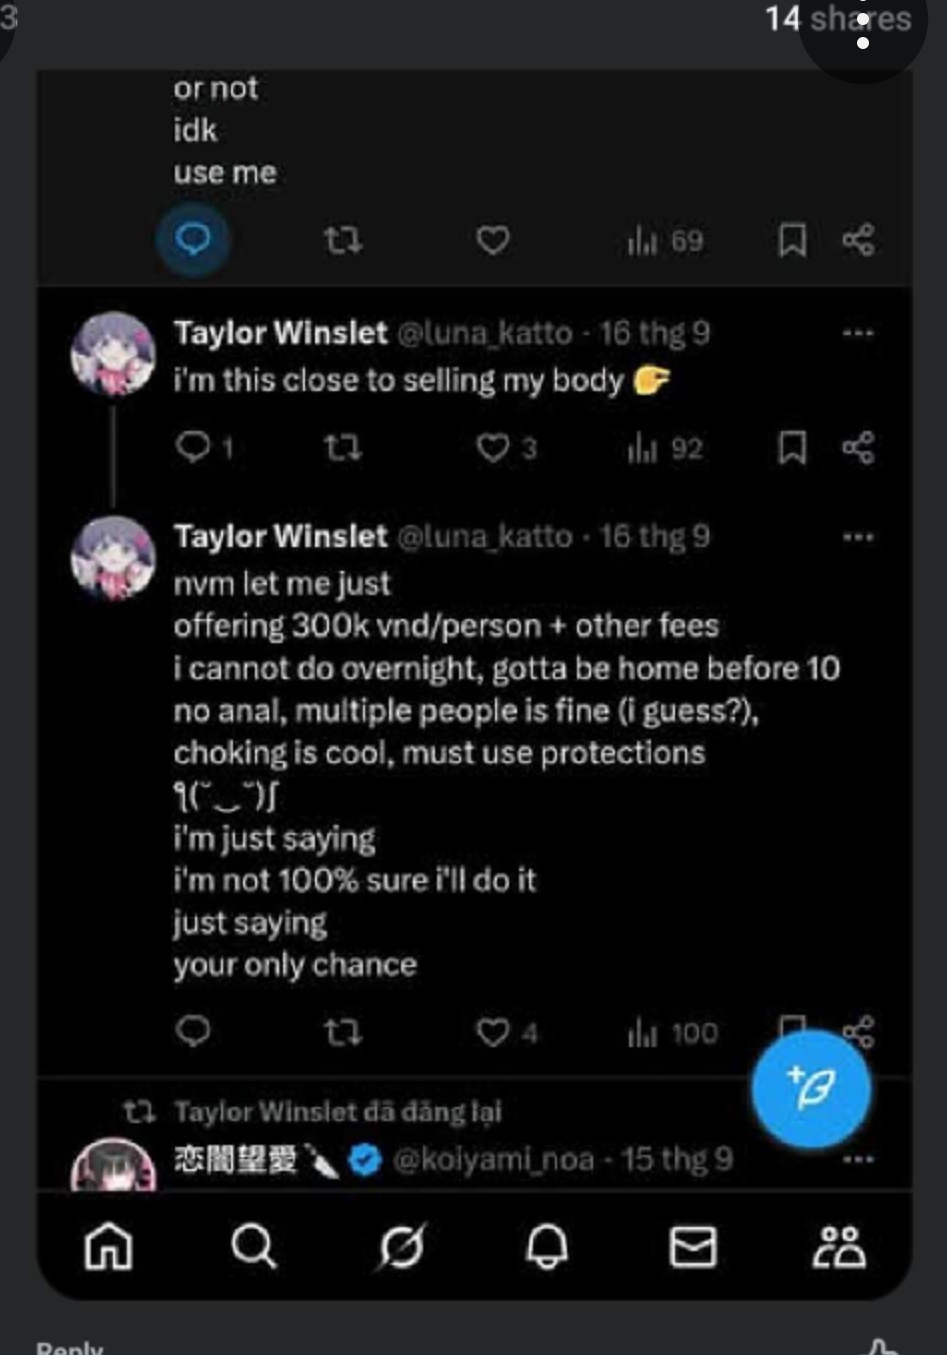The height and width of the screenshot is (1355, 947).
Task: Share the tweet with 69 views
Action: [x=858, y=240]
